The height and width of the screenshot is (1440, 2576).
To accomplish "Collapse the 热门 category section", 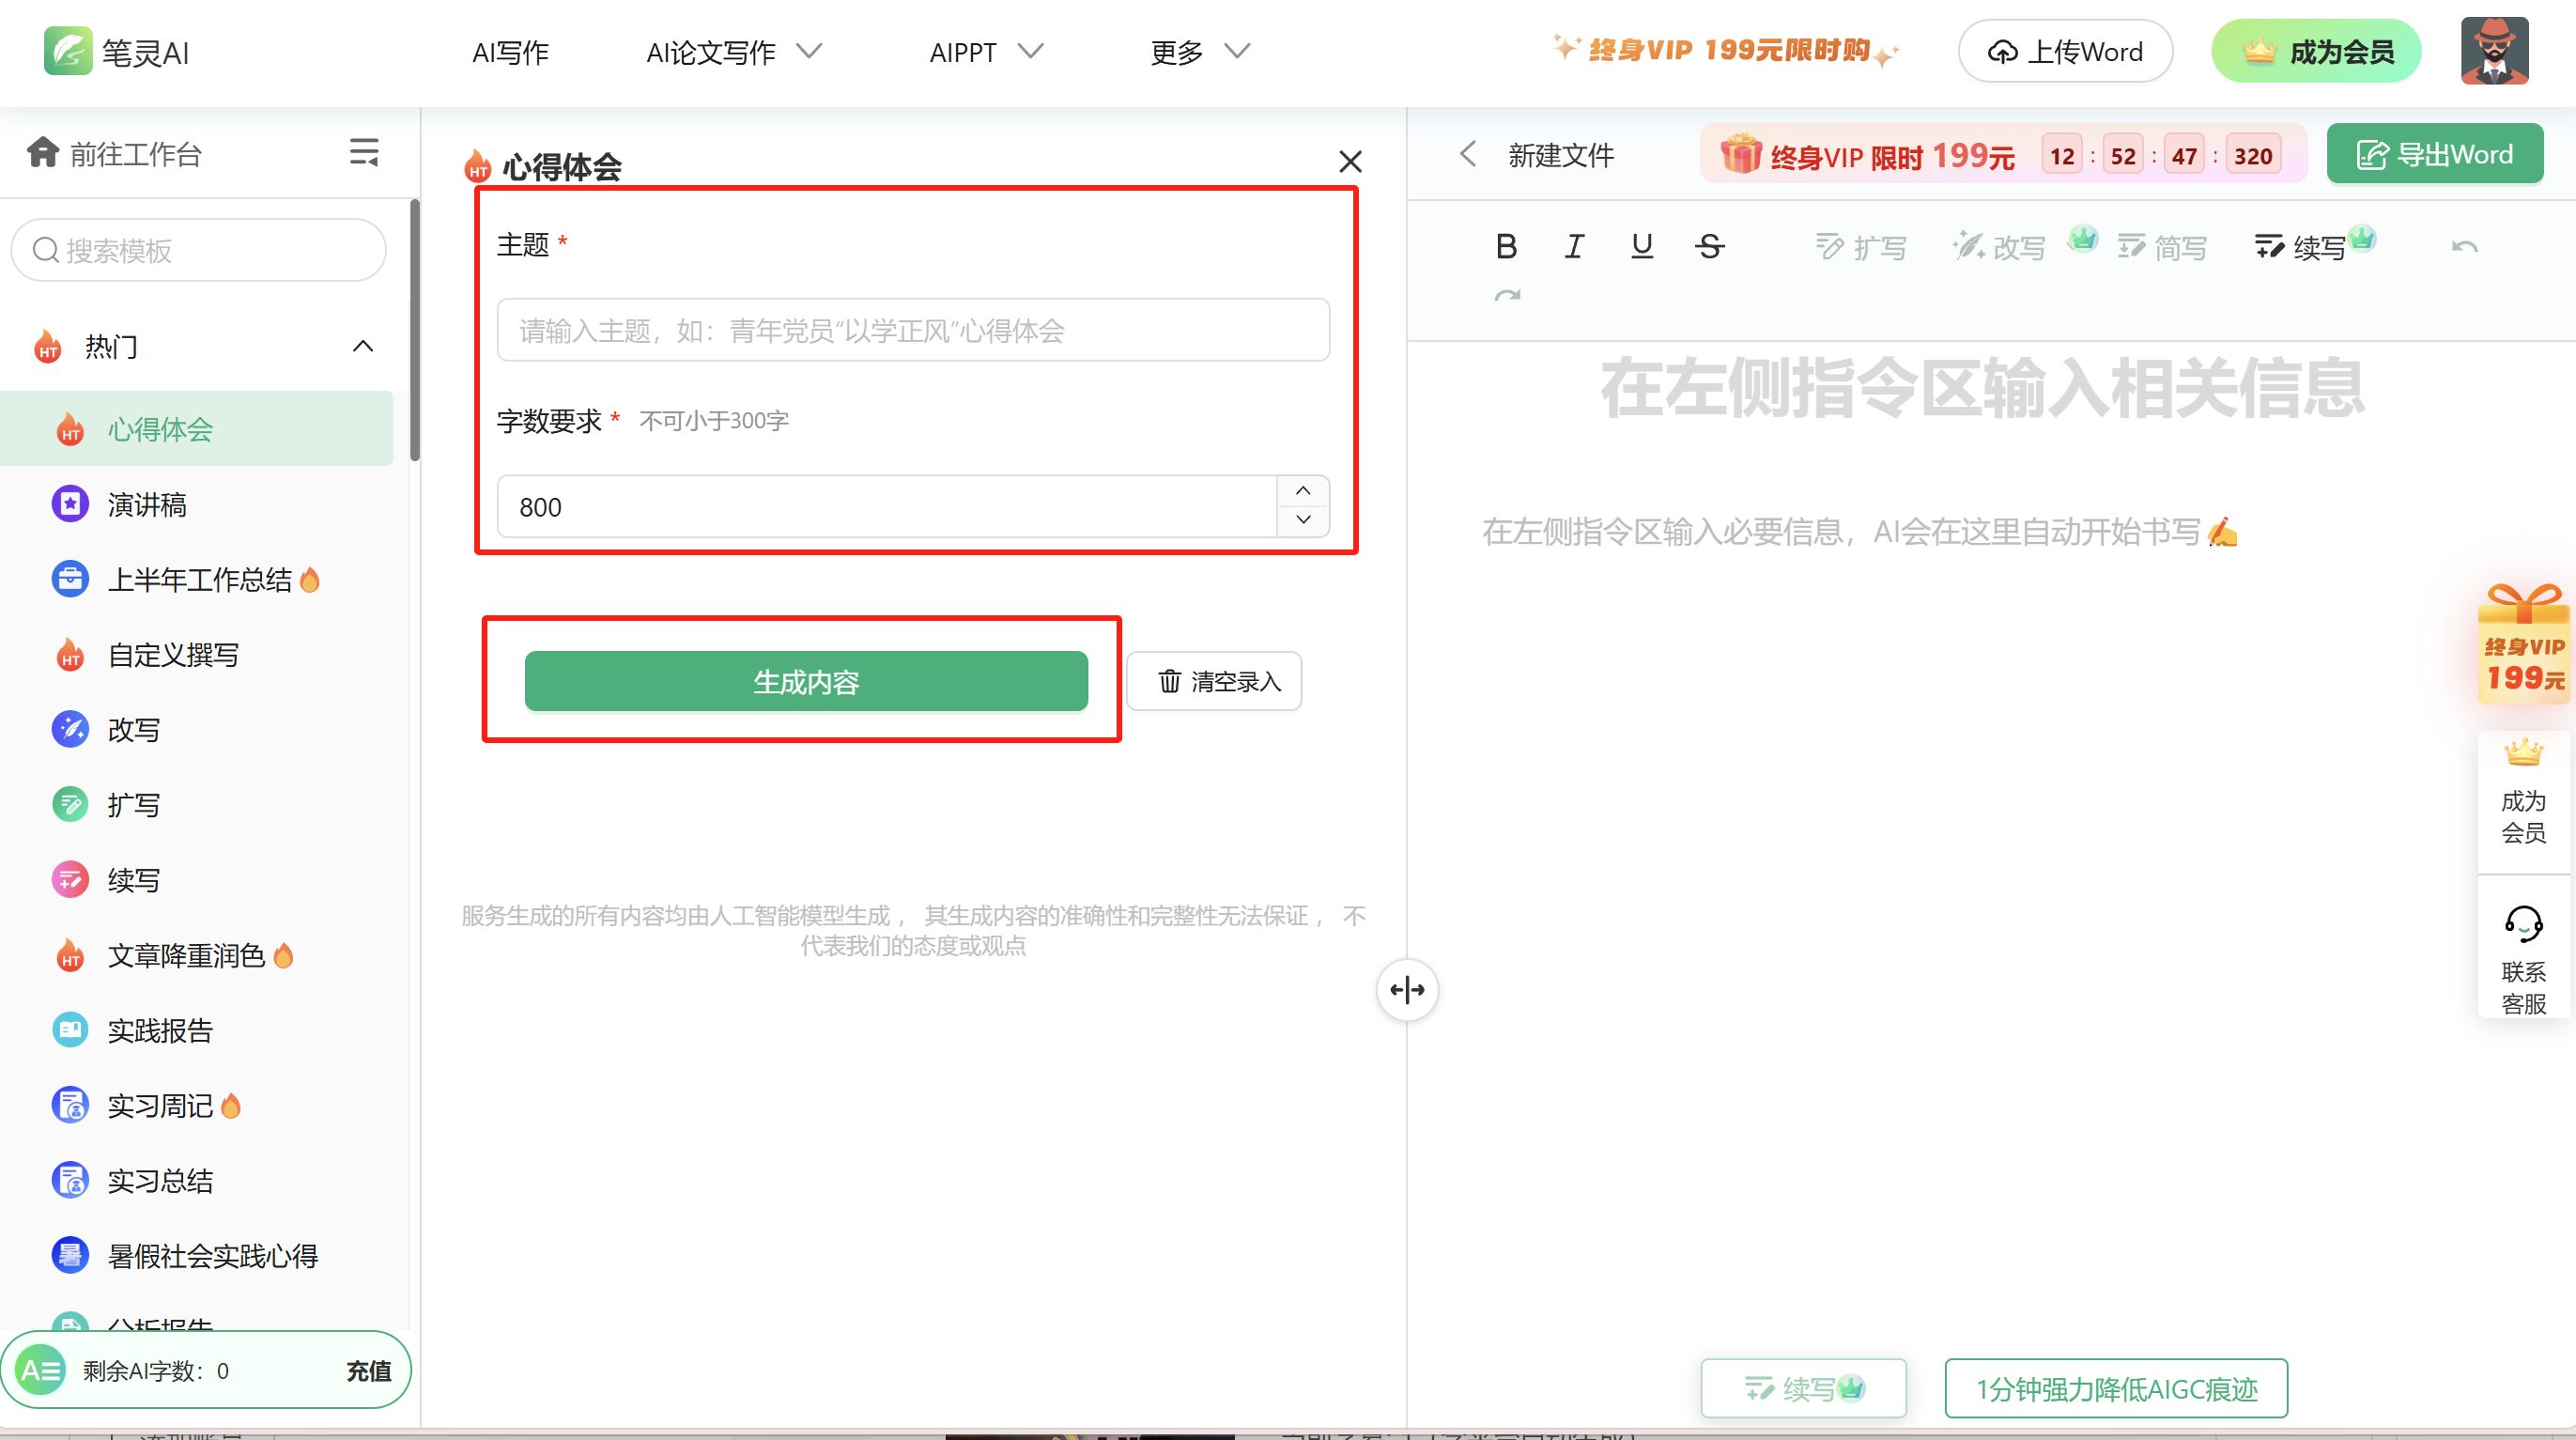I will pyautogui.click(x=363, y=347).
